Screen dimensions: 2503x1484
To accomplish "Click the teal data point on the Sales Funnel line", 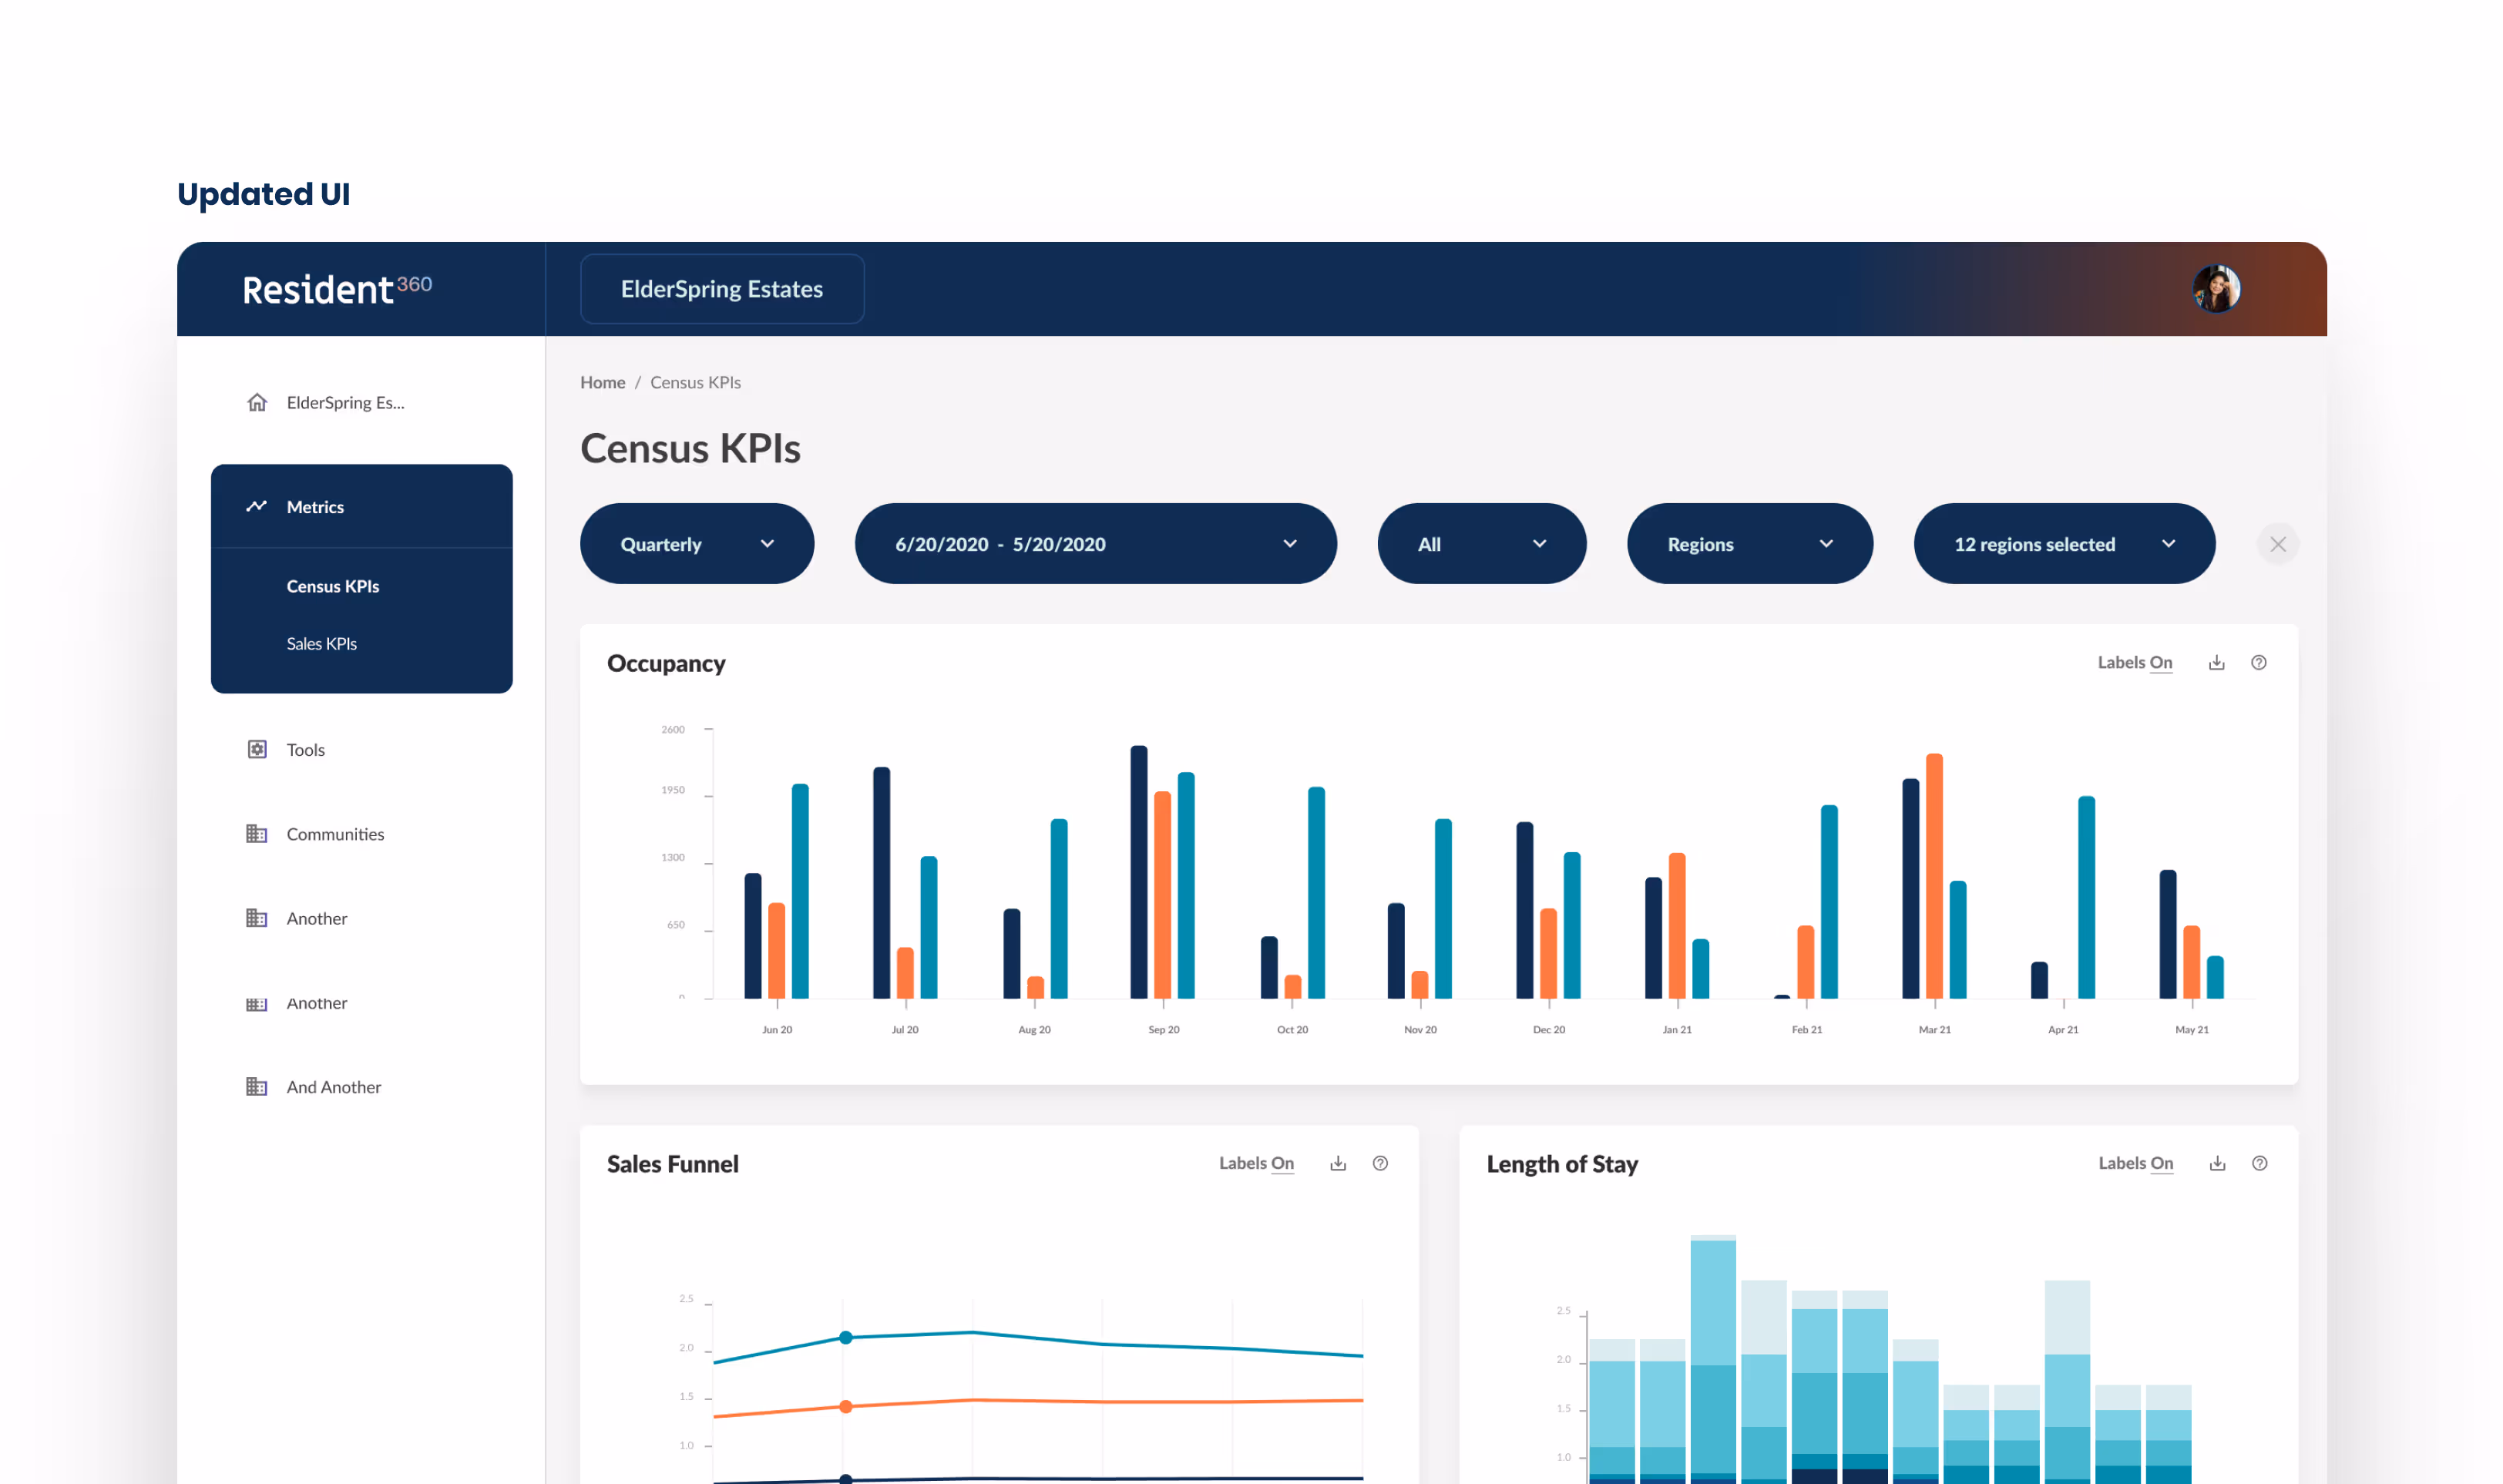I will 846,1337.
